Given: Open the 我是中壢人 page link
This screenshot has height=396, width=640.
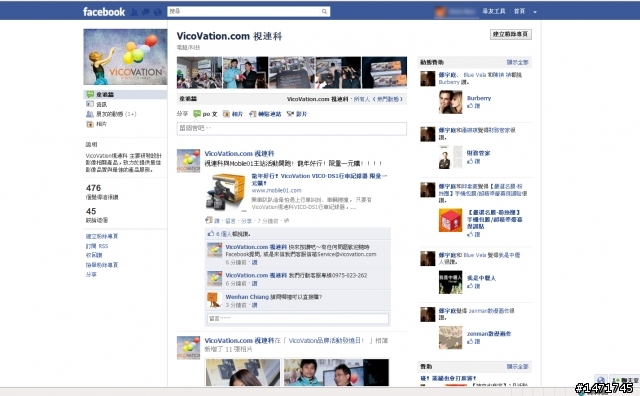Looking at the screenshot, I should pos(481,278).
